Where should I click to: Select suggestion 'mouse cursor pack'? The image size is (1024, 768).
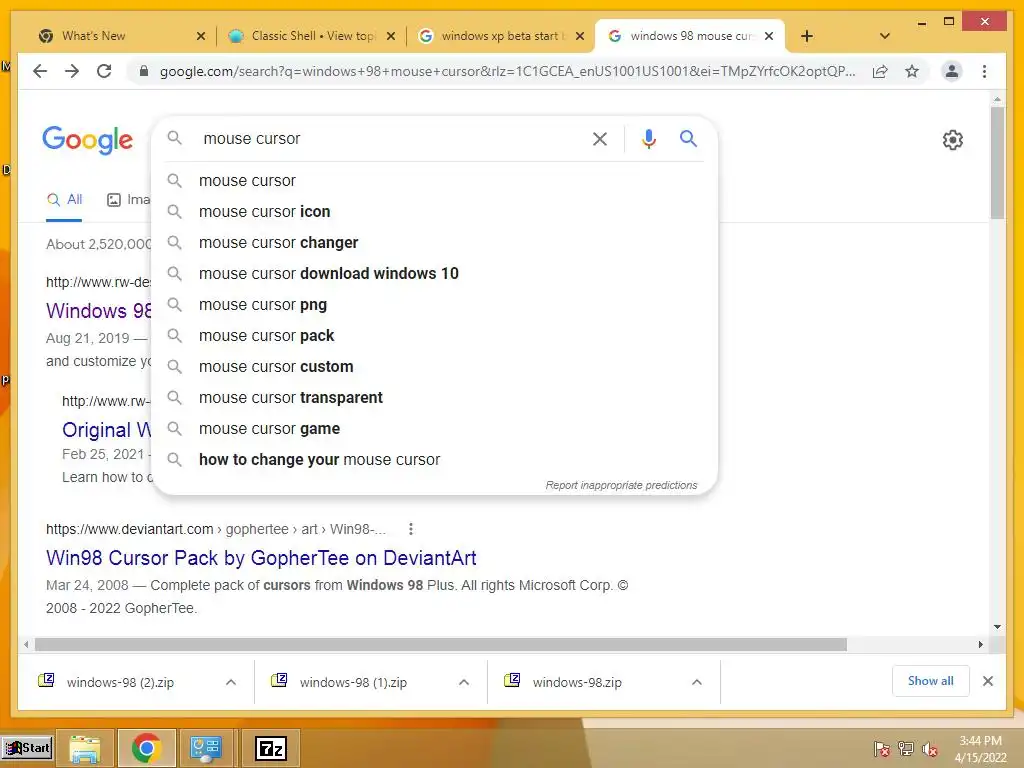435,336
